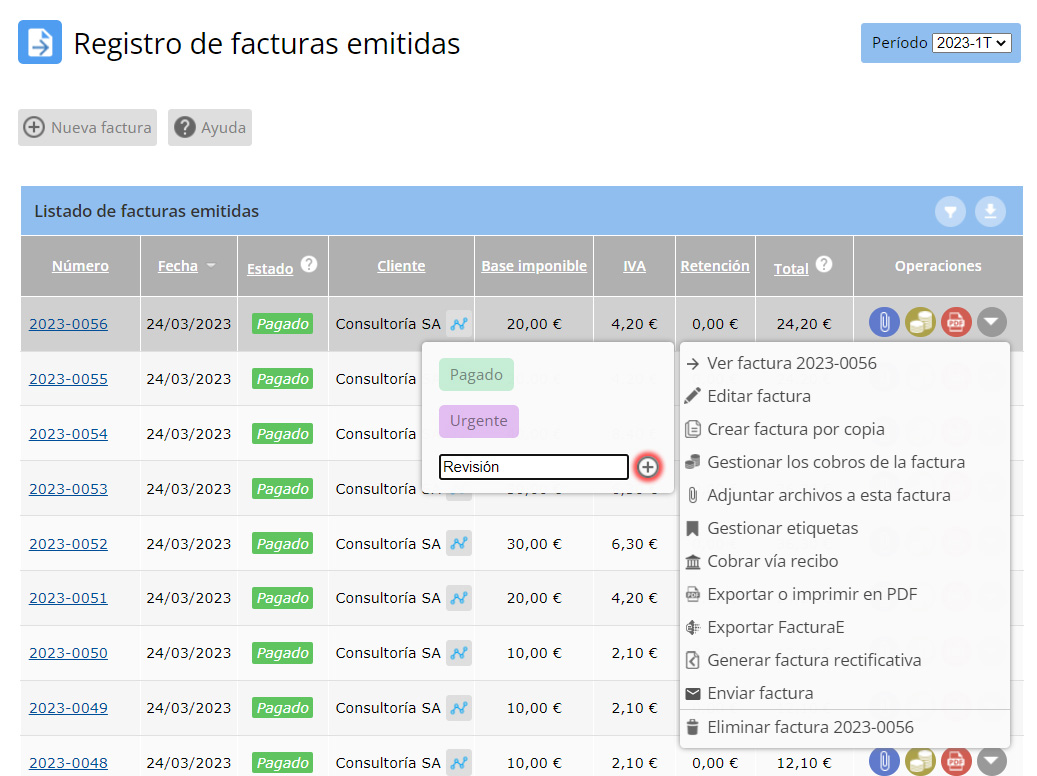The width and height of the screenshot is (1037, 776).
Task: Expand the operations arrow for invoice 2023-0048
Action: [991, 761]
